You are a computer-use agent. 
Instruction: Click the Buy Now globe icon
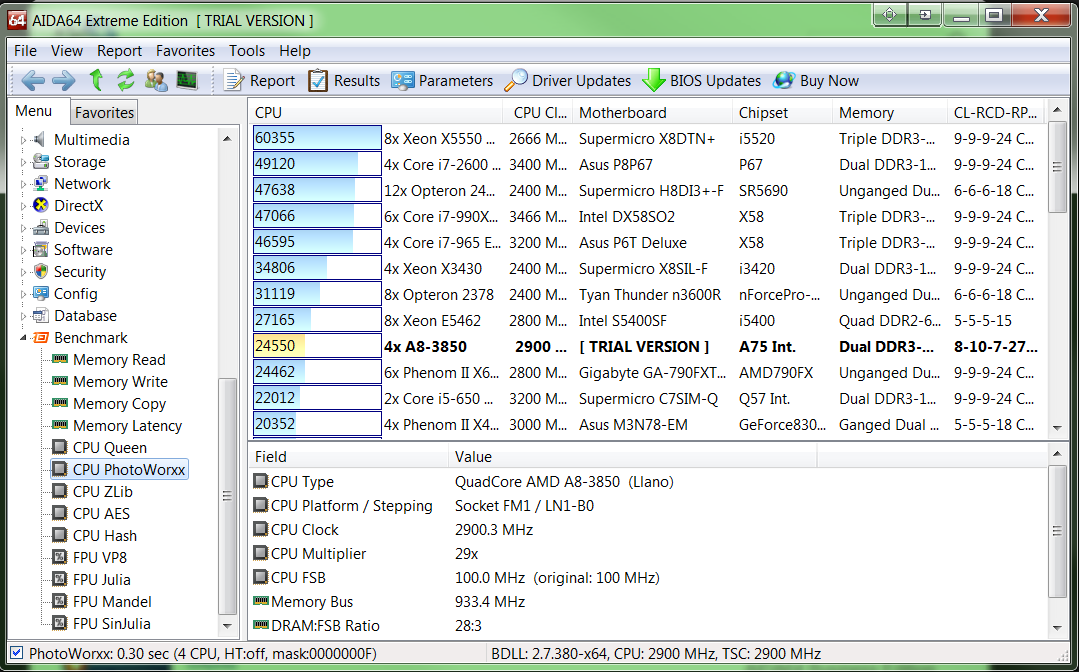click(x=784, y=80)
